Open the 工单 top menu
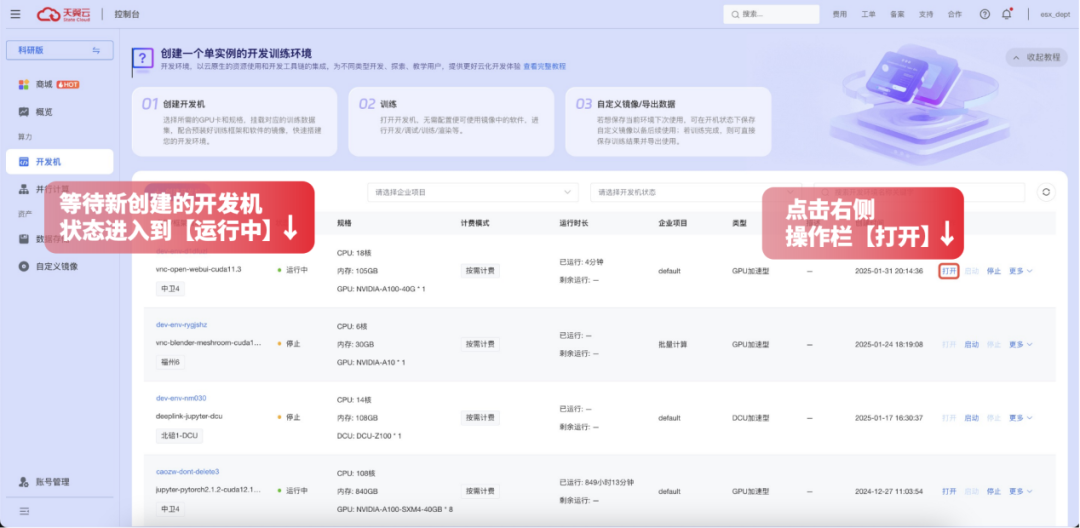Screen dimensions: 1080x528 coord(869,14)
